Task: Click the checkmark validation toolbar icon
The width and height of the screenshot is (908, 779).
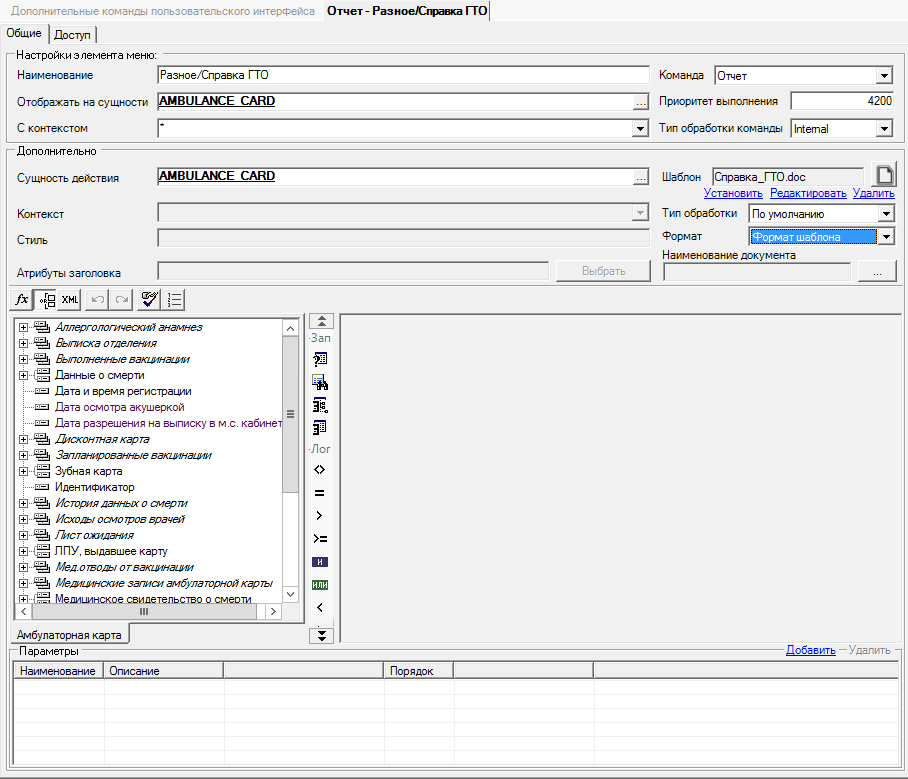Action: pyautogui.click(x=149, y=299)
